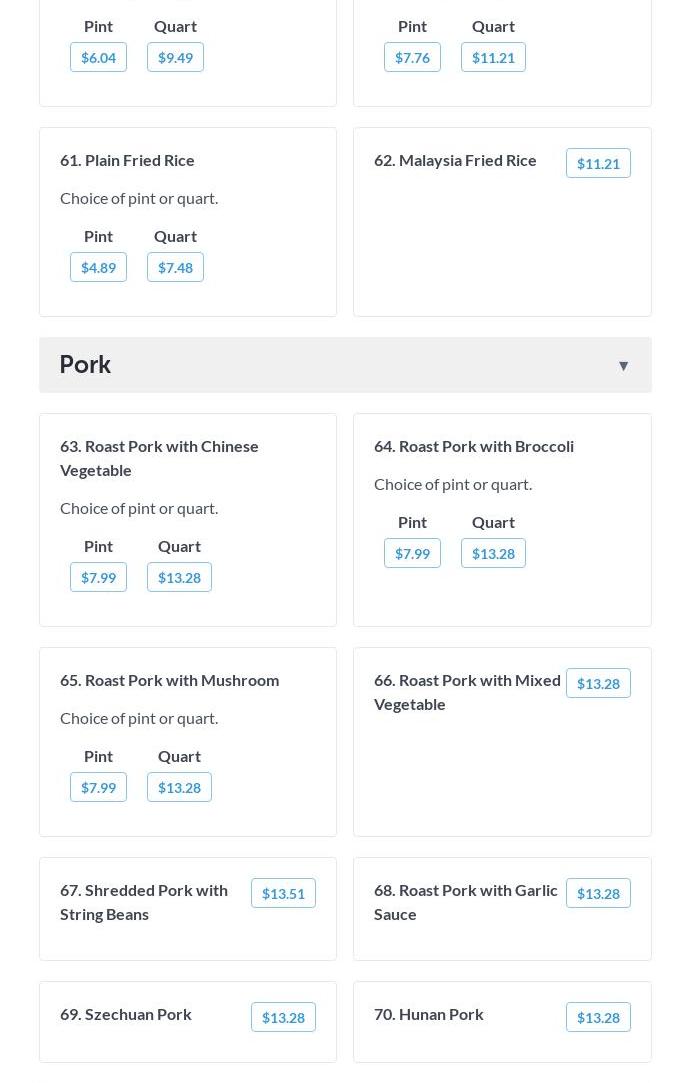Select Plain Fried Rice pint $4.89
The height and width of the screenshot is (1083, 690).
pyautogui.click(x=98, y=267)
